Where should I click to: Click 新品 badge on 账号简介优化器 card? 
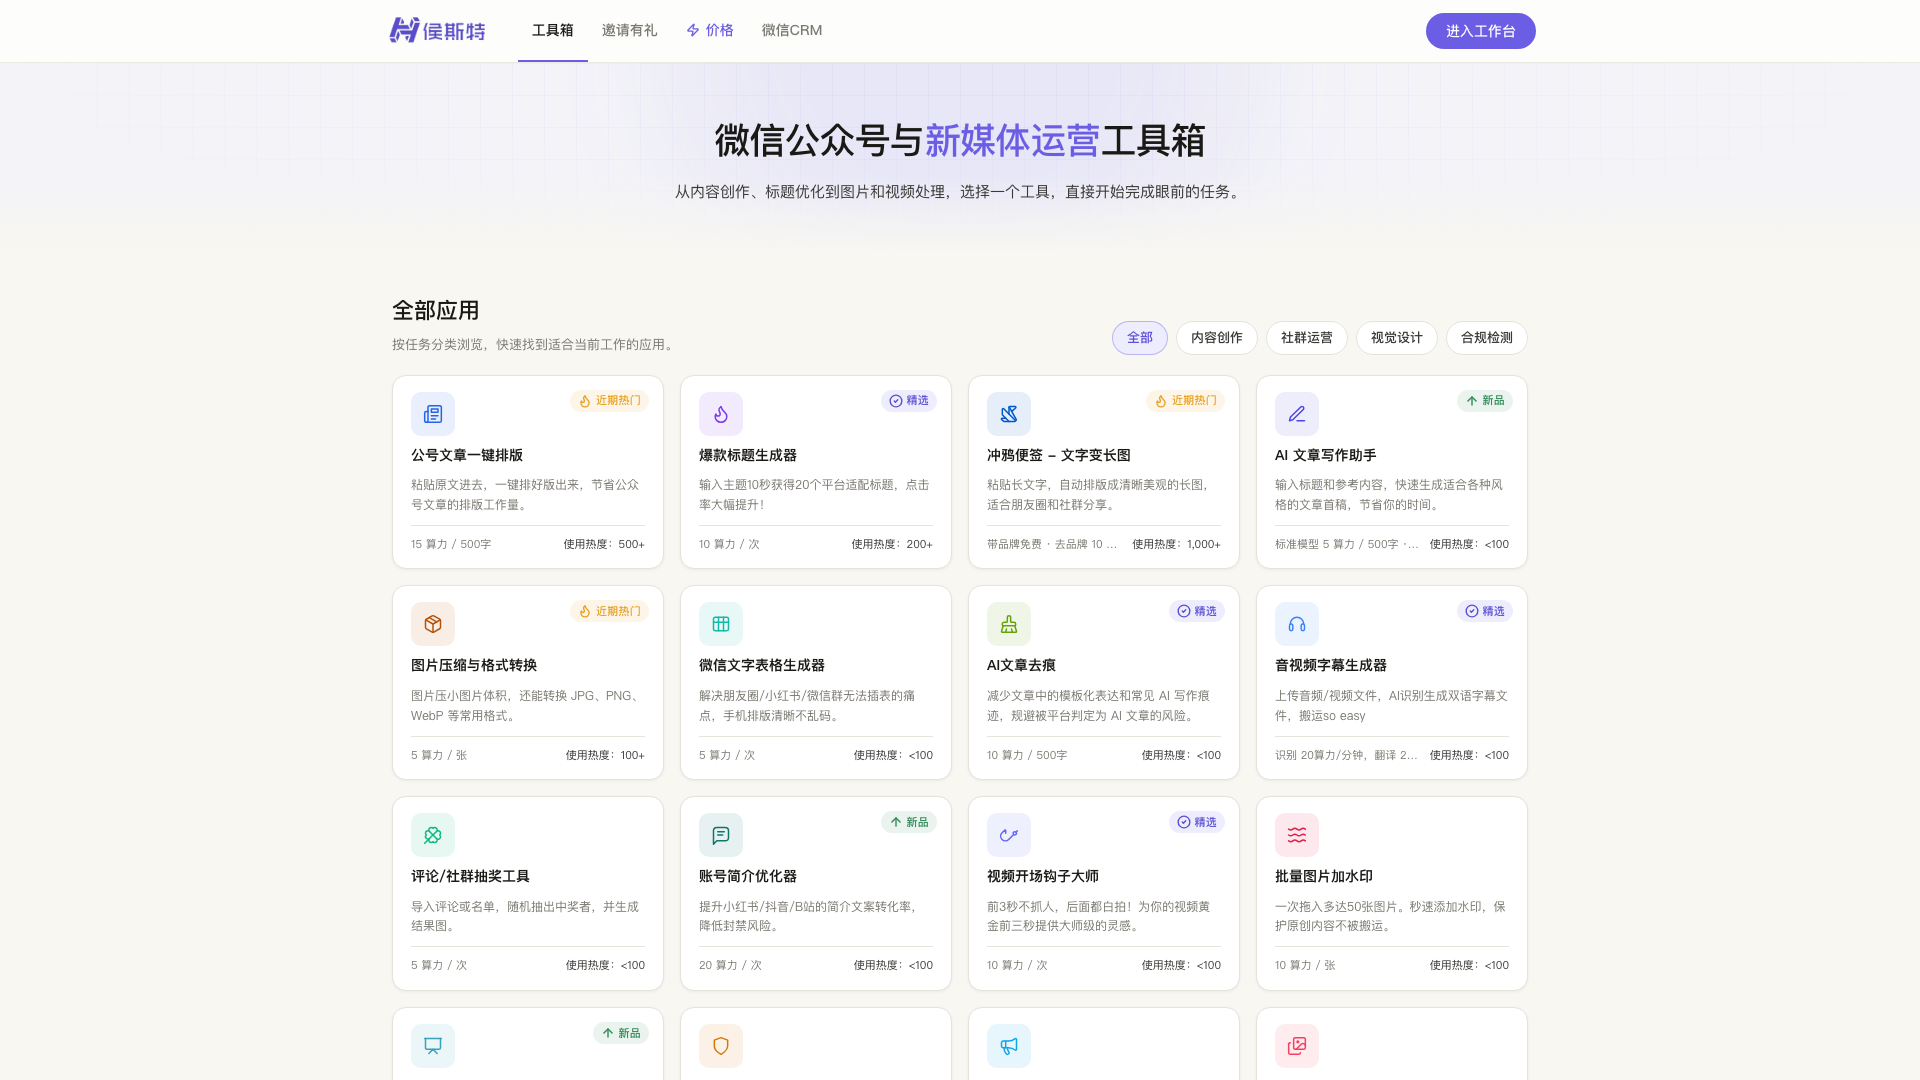tap(909, 822)
